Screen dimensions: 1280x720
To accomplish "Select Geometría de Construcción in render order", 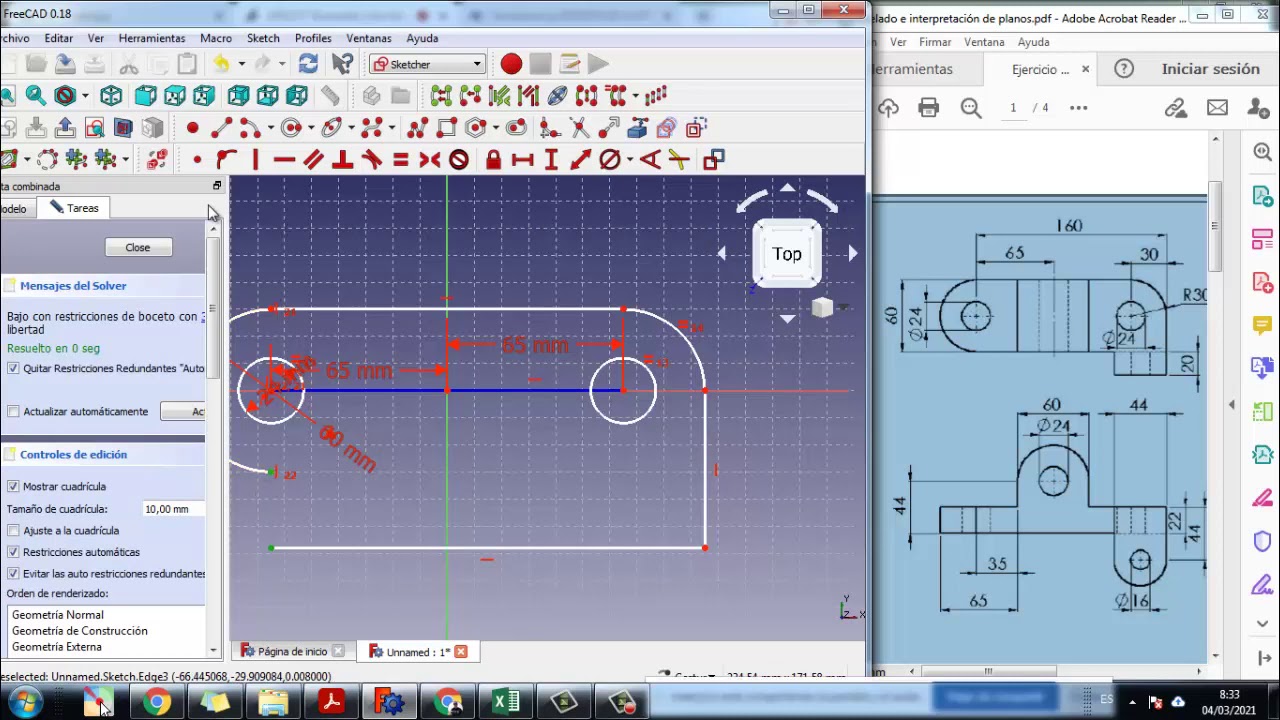I will coord(80,631).
